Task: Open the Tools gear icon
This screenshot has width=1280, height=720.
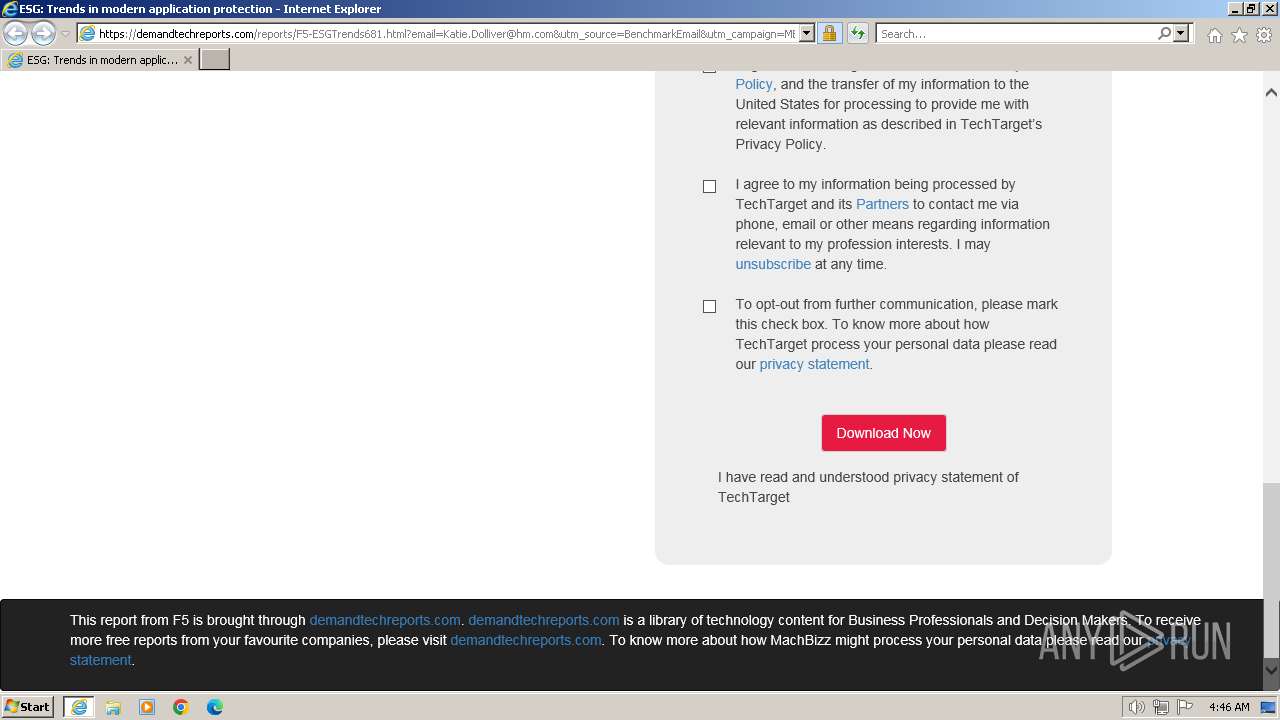Action: point(1264,35)
